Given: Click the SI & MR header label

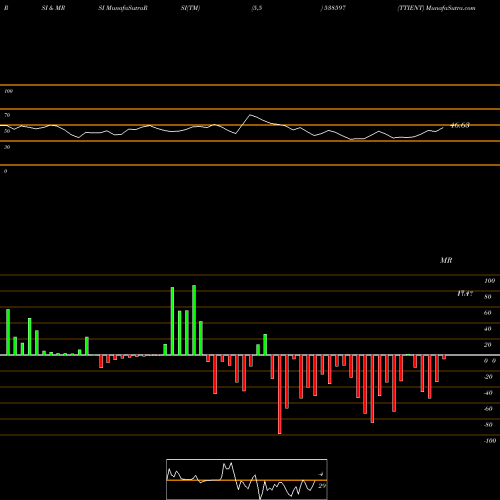Looking at the screenshot, I should coord(53,8).
